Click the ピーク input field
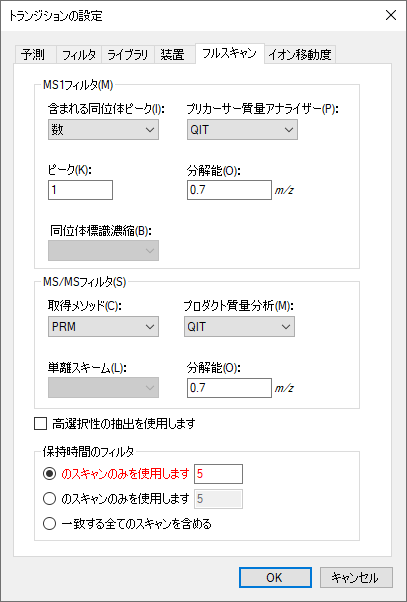This screenshot has height=602, width=407. tap(80, 190)
